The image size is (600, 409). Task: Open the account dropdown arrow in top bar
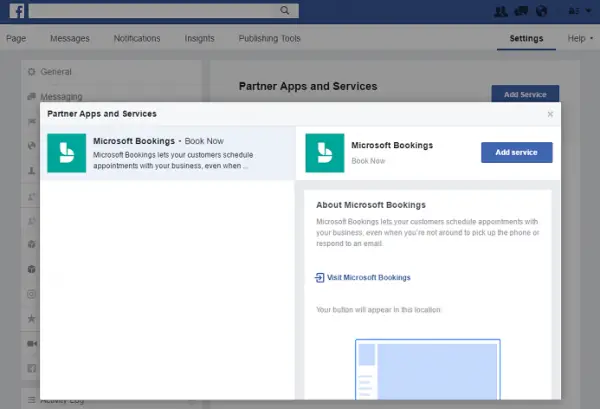click(x=589, y=11)
